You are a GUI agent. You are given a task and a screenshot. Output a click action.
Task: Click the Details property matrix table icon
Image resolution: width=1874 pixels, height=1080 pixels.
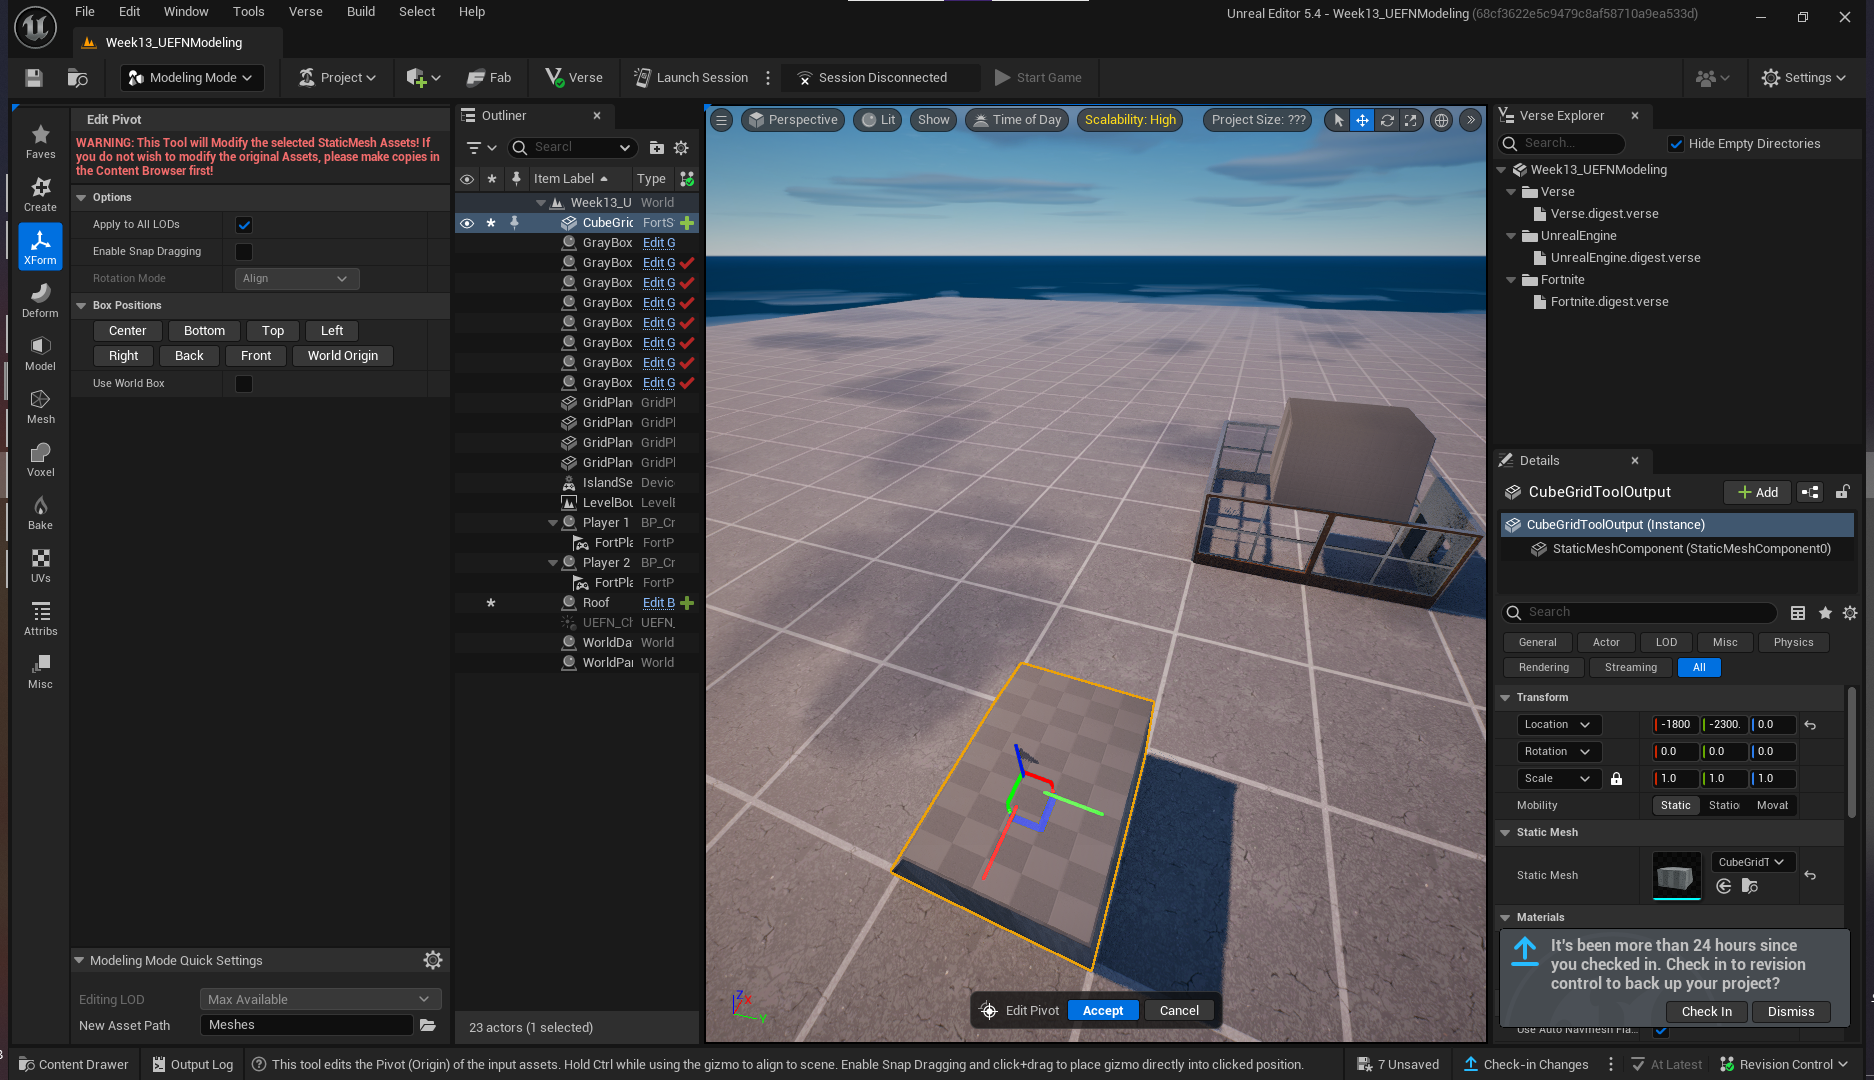coord(1798,613)
